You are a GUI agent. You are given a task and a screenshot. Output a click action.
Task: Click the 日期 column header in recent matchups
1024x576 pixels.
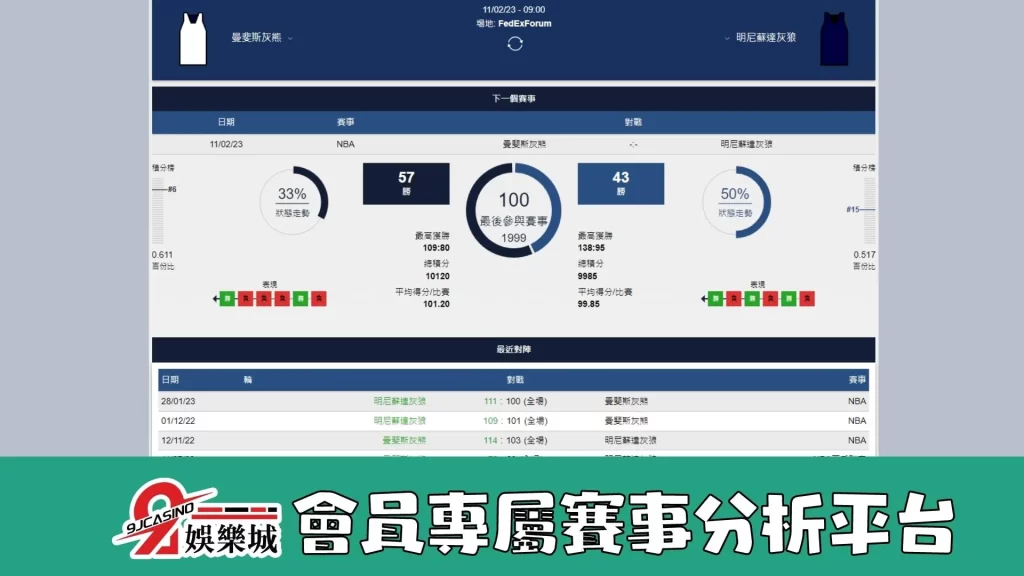(170, 379)
